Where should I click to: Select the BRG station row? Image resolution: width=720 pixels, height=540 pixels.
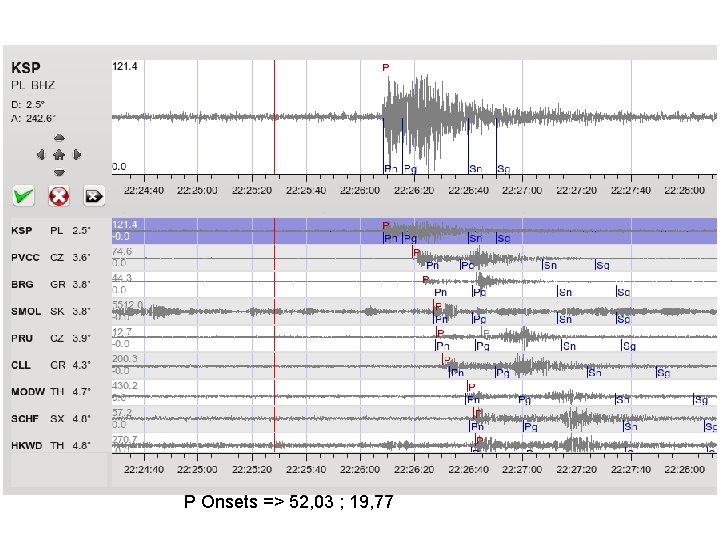364,284
